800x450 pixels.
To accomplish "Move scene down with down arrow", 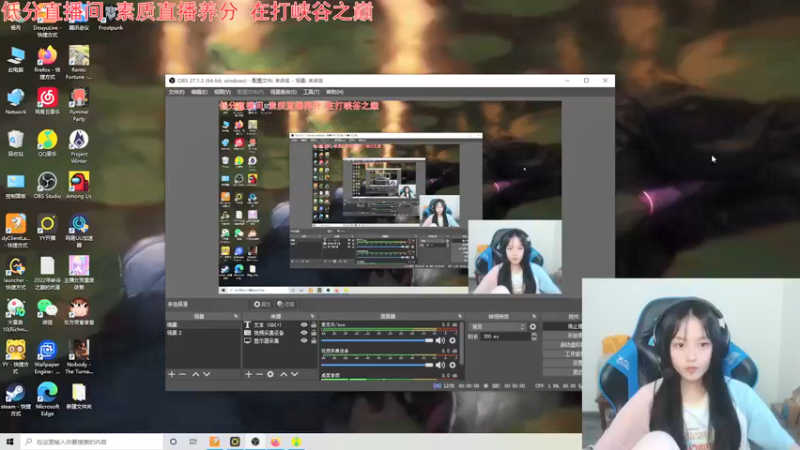I will (x=207, y=374).
